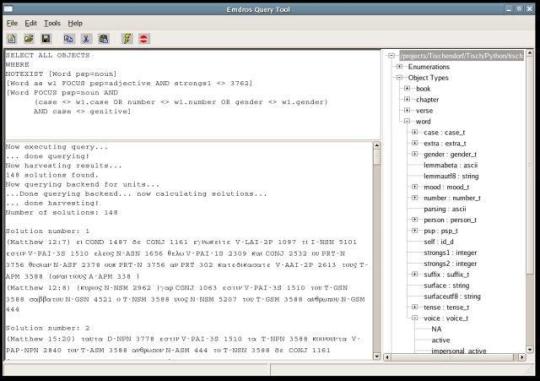The image size is (540, 381).
Task: Click the Paste clipboard toolbar icon
Action: [103, 39]
